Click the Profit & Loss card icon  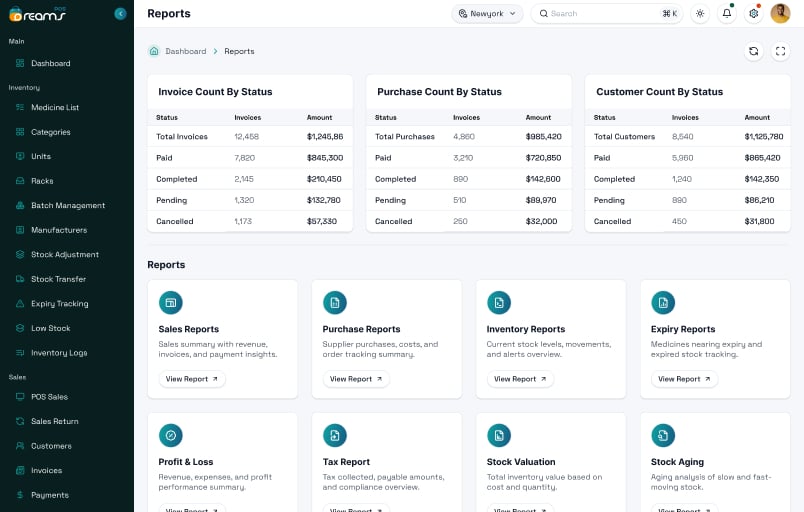click(x=171, y=436)
